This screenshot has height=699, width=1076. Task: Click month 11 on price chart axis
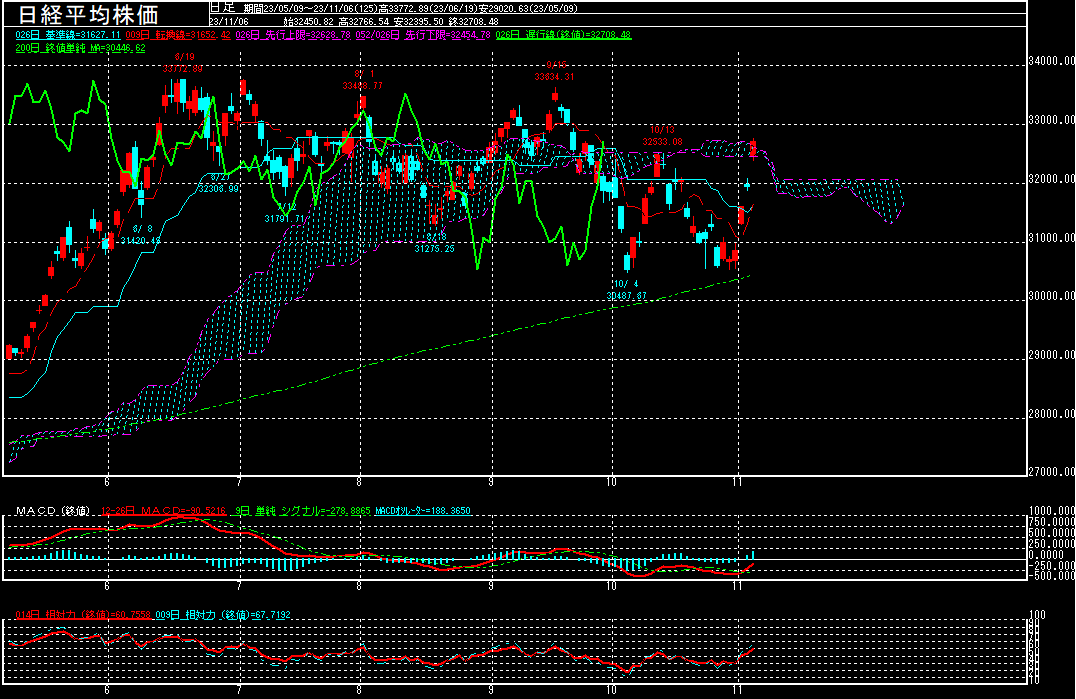pyautogui.click(x=738, y=482)
